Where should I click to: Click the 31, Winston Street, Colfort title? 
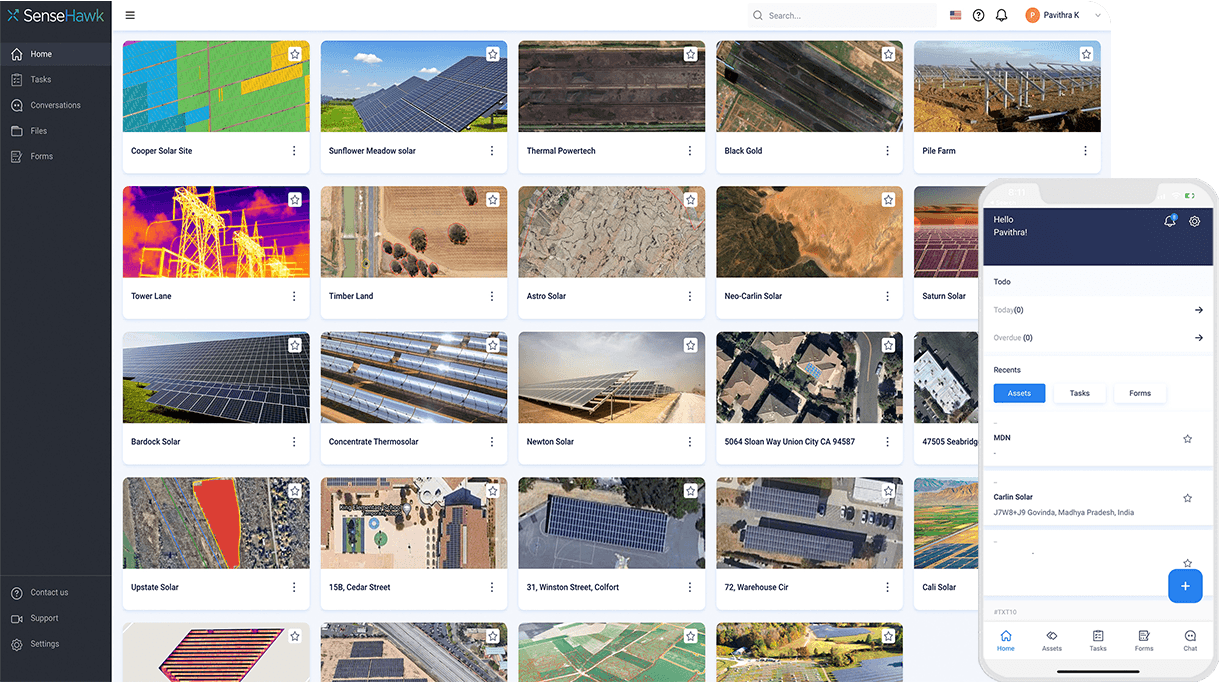click(574, 587)
